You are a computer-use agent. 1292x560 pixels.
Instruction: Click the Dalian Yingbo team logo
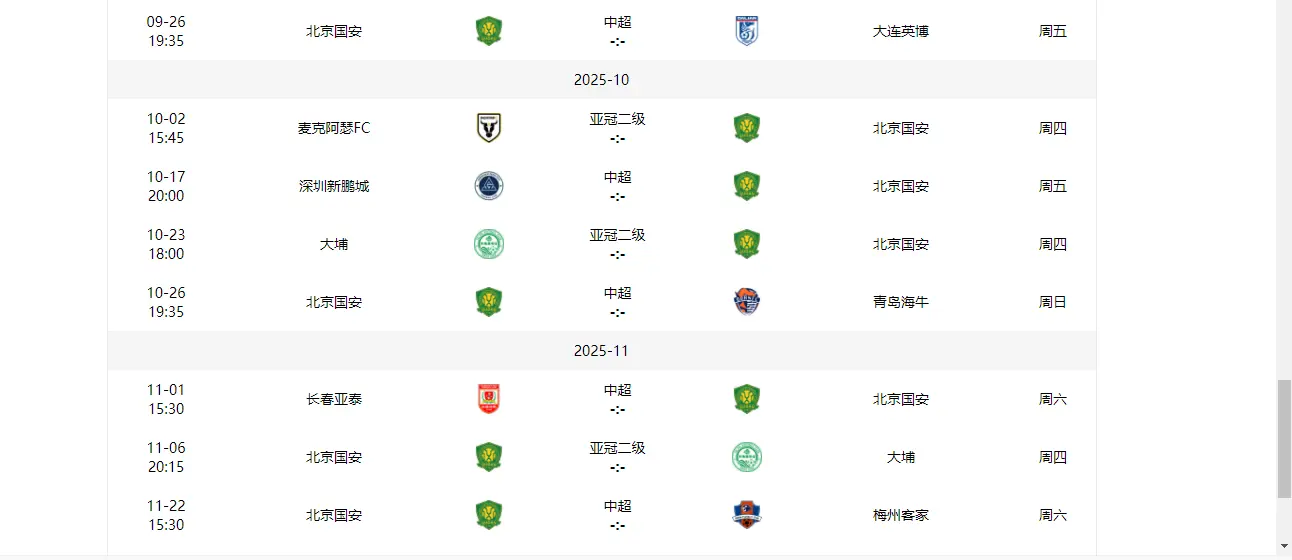coord(747,31)
